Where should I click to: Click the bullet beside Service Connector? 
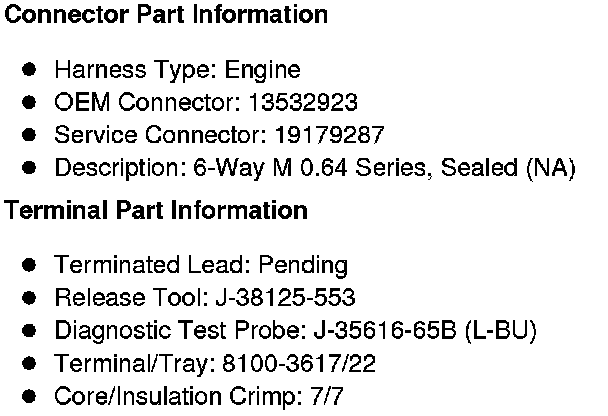coord(30,135)
